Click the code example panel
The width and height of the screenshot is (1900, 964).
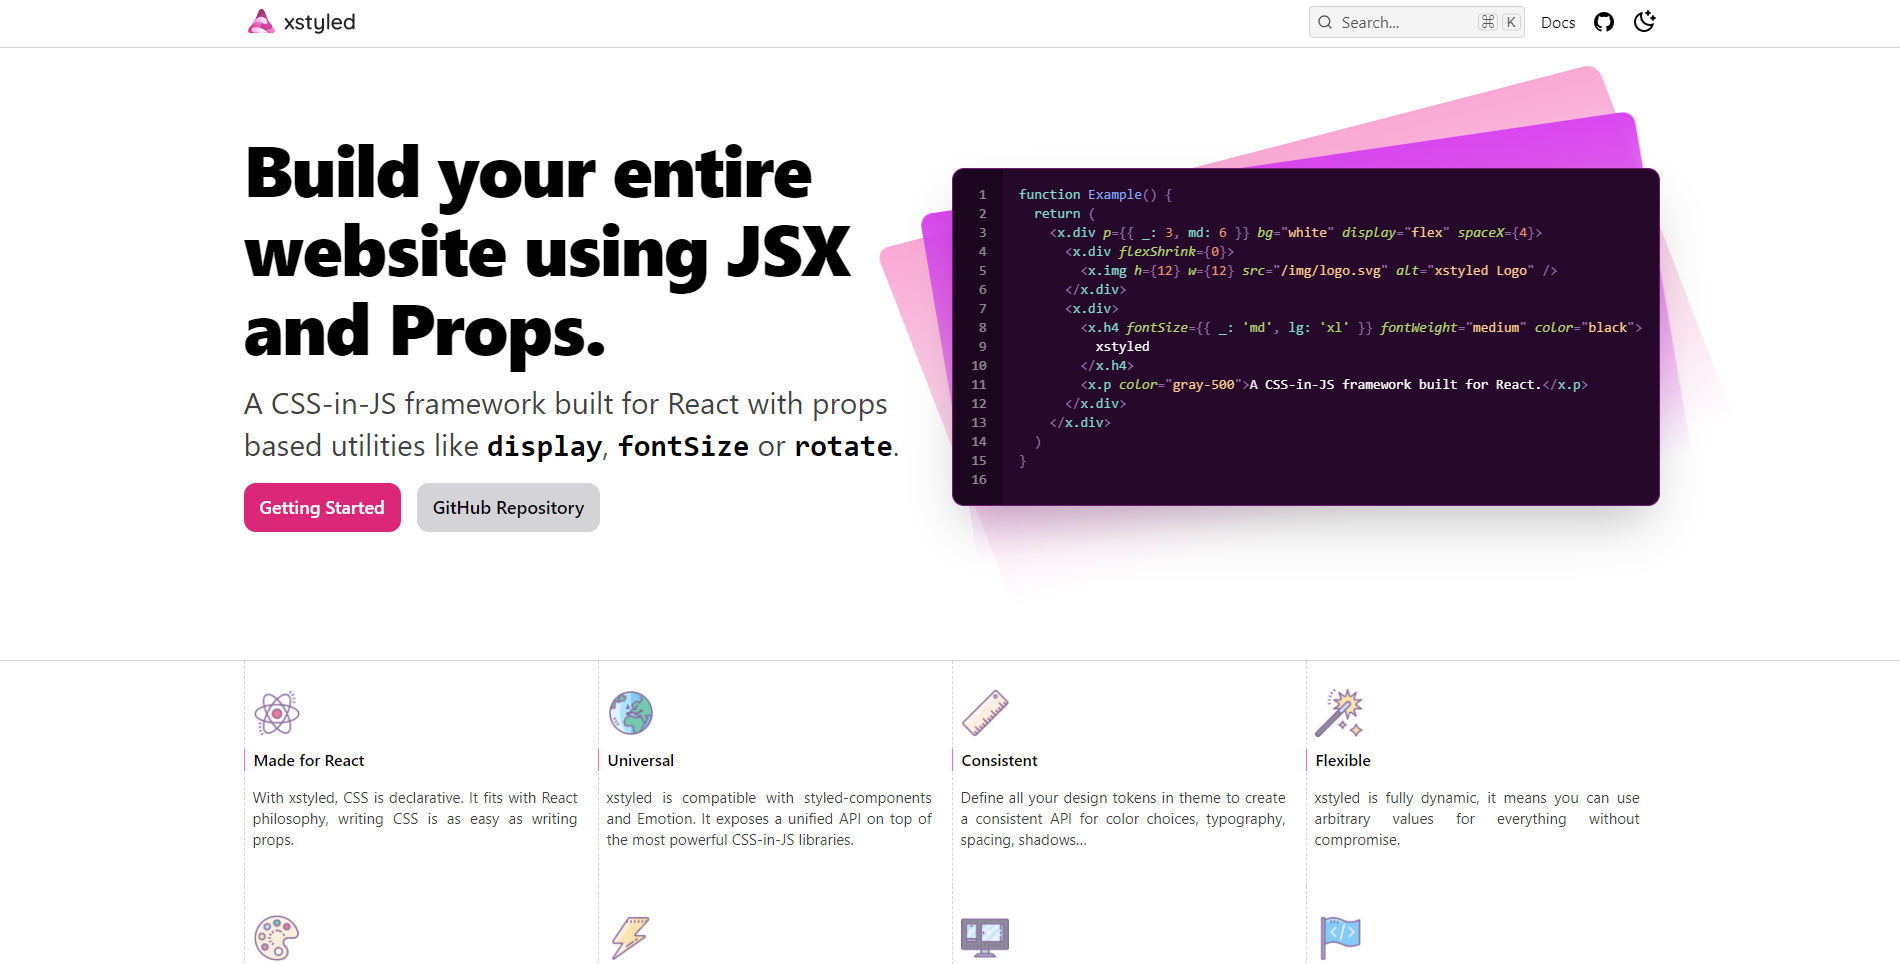pos(1305,337)
